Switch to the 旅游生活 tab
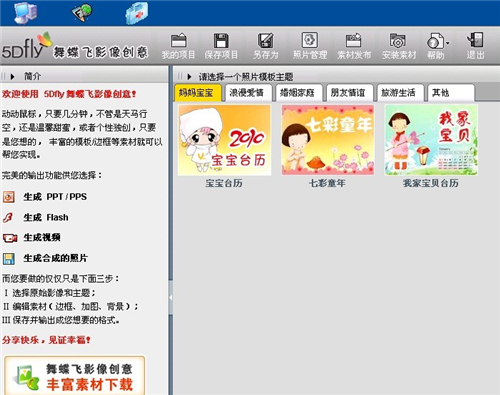Viewport: 500px width, 395px height. pos(400,93)
